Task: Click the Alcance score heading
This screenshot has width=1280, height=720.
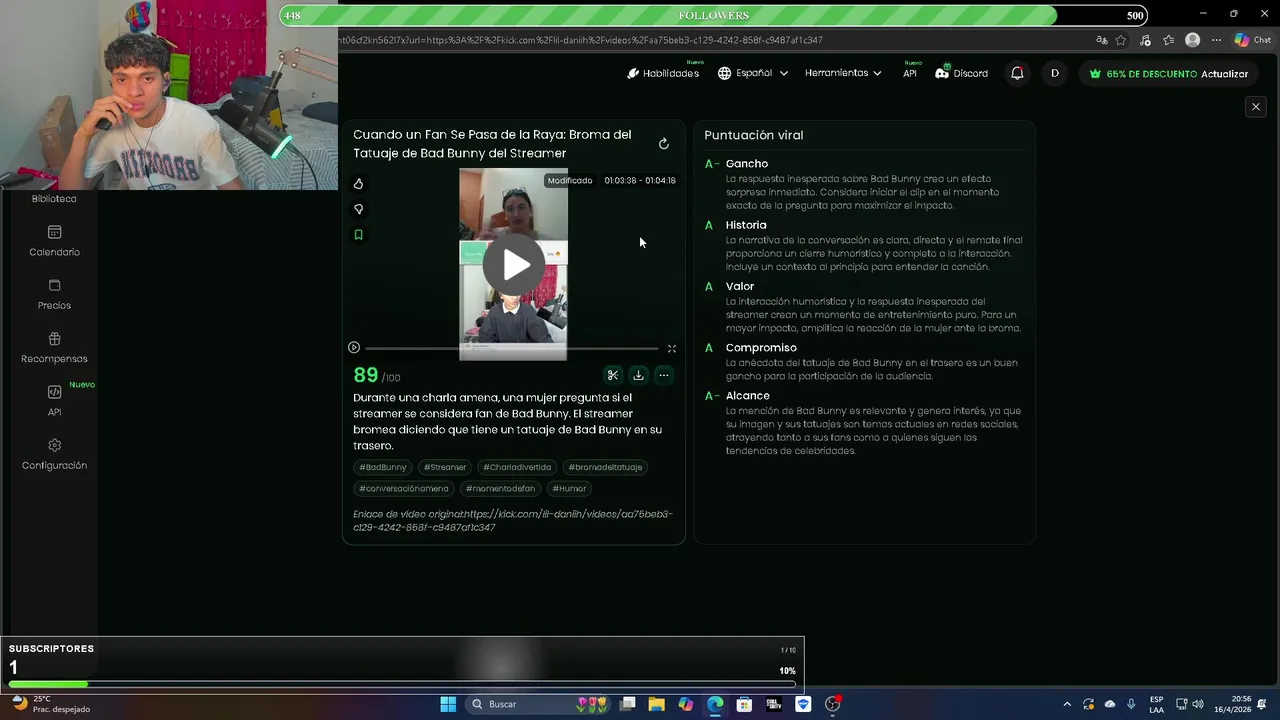Action: [x=748, y=396]
